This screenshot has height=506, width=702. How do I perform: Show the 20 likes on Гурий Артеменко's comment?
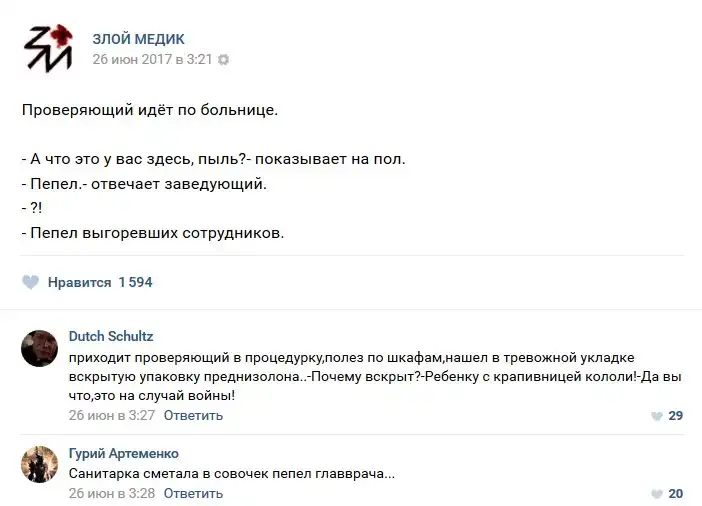point(675,494)
